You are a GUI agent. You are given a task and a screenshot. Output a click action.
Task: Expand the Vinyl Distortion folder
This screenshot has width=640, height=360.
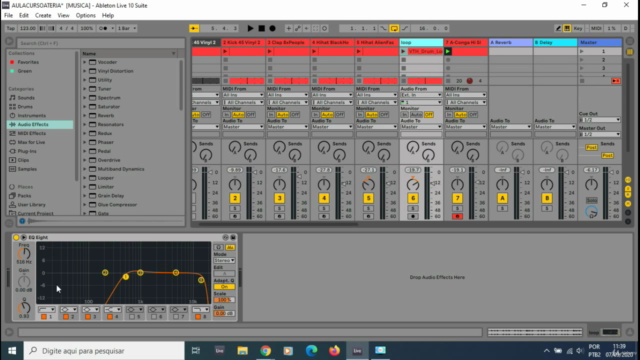point(85,71)
